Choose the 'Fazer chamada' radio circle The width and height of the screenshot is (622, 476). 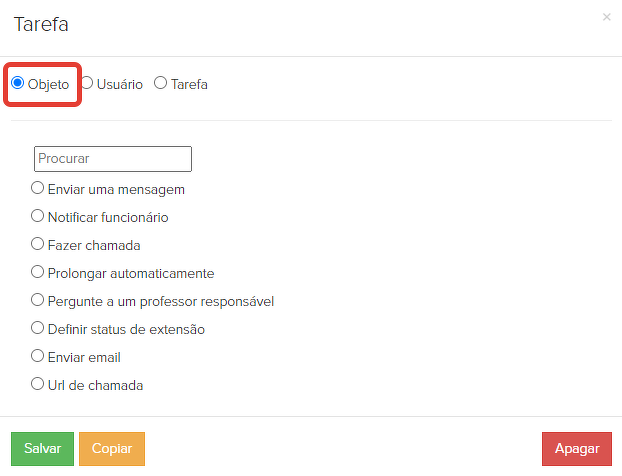click(38, 244)
